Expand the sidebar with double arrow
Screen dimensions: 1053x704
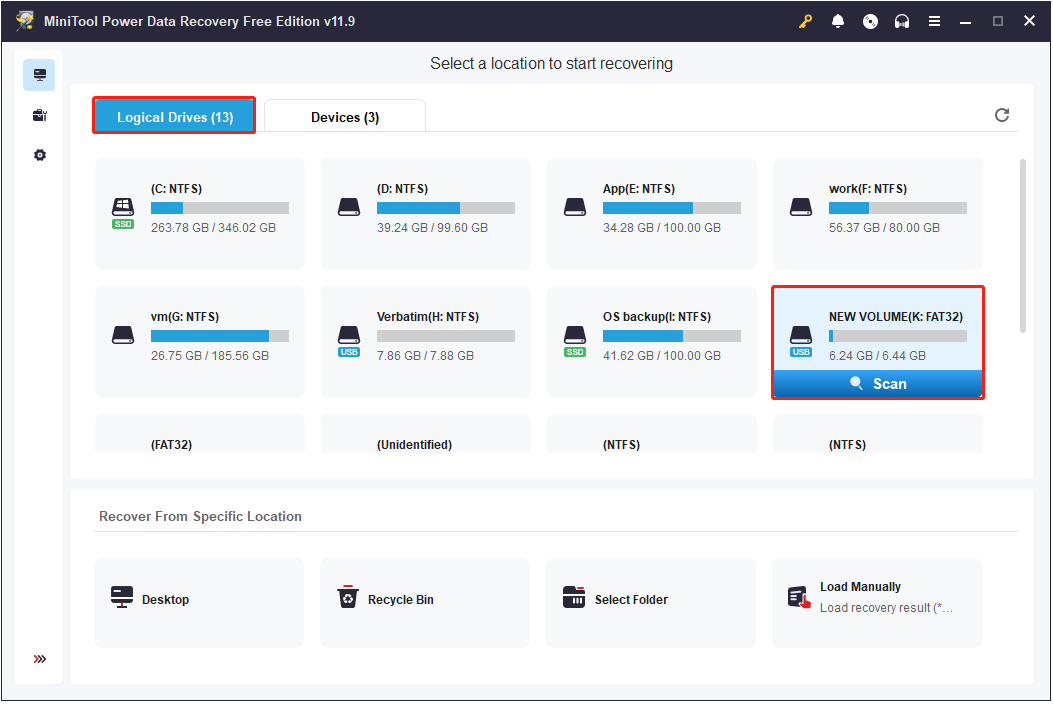point(39,659)
